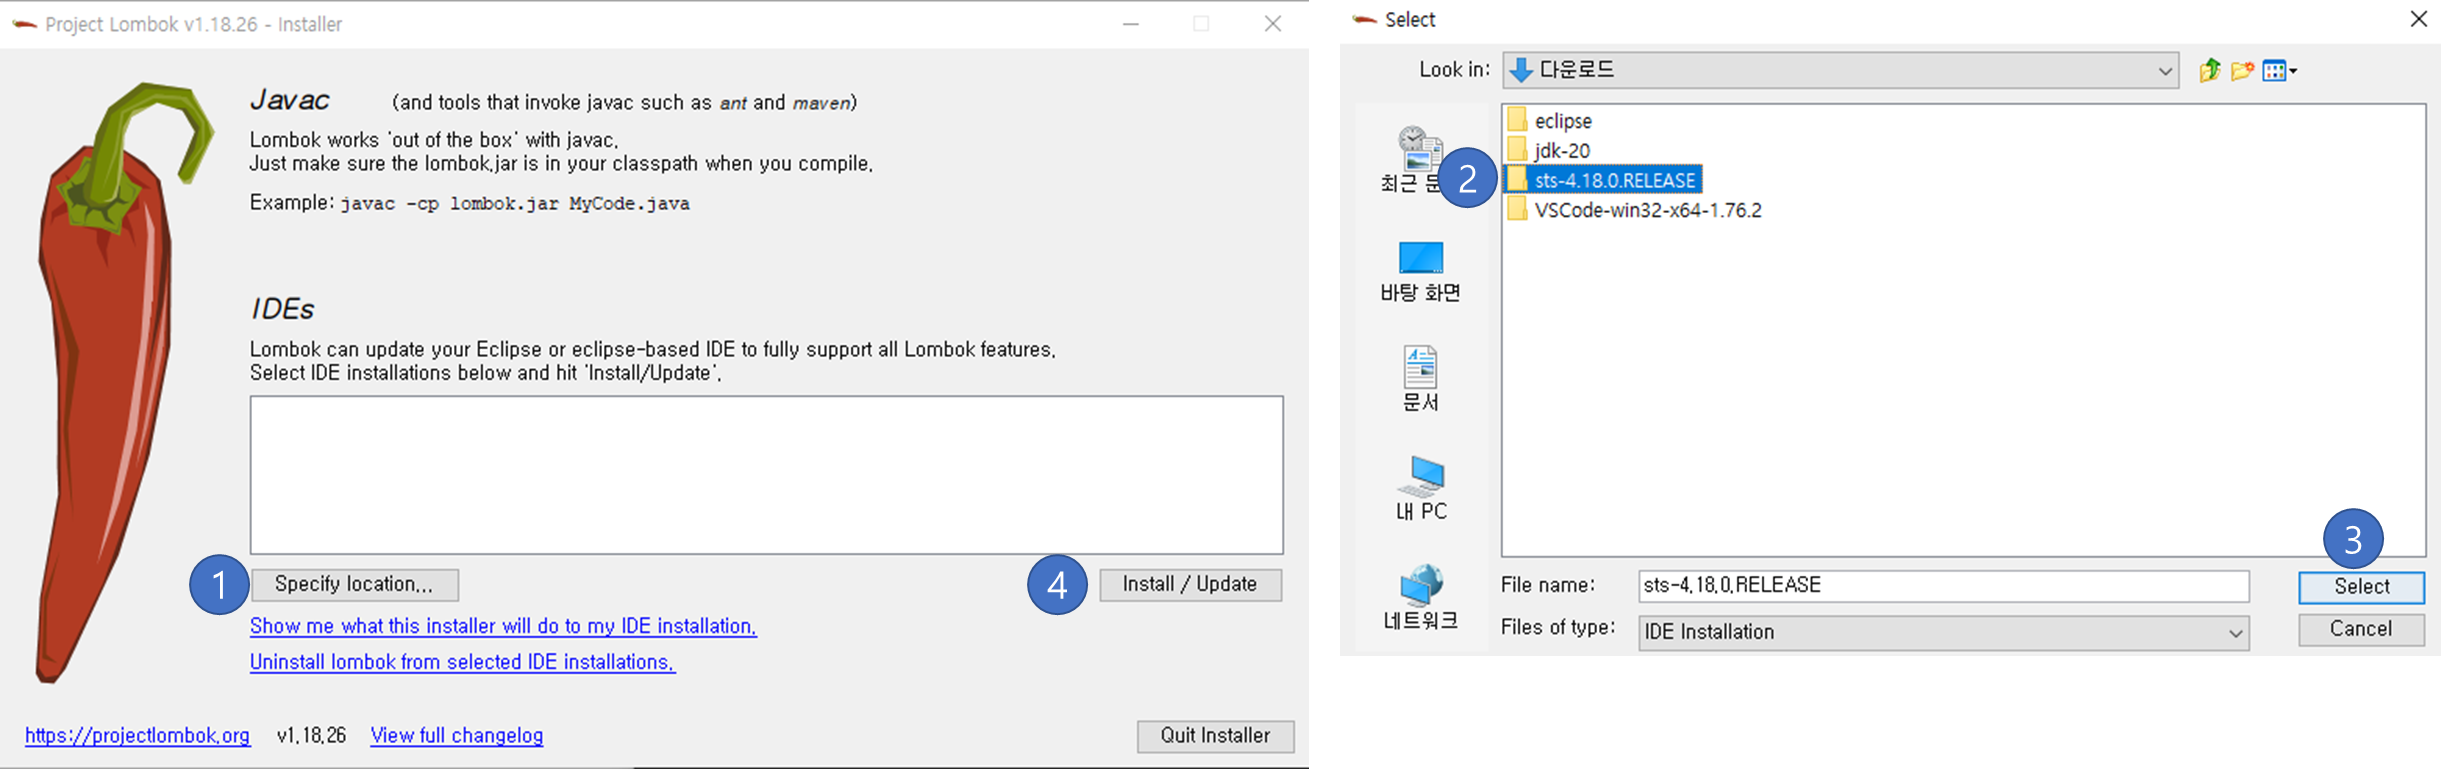This screenshot has width=2441, height=769.
Task: Click the File name input field
Action: (1943, 586)
